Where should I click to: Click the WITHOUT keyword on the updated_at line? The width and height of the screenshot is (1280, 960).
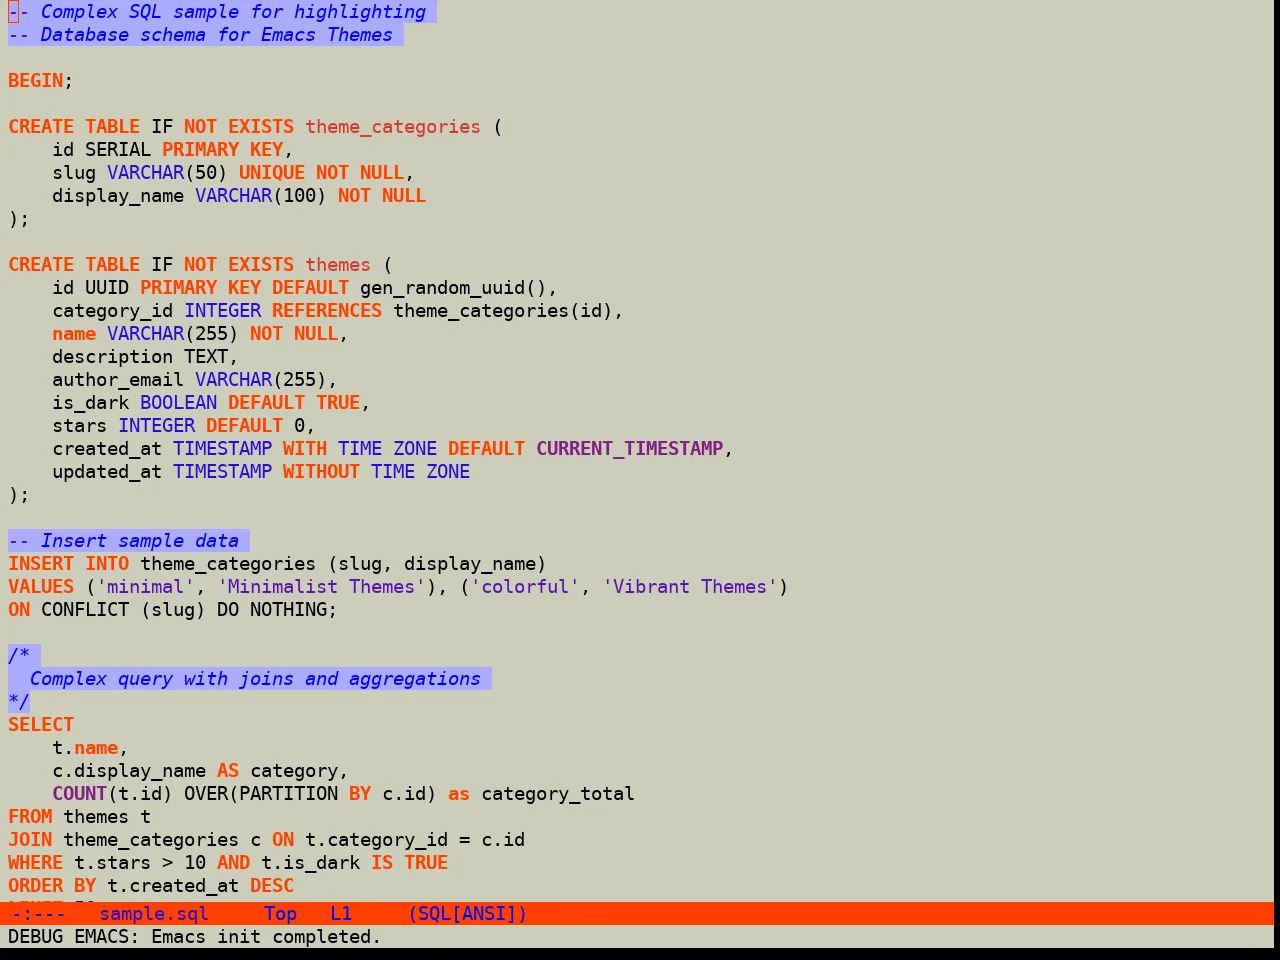321,472
